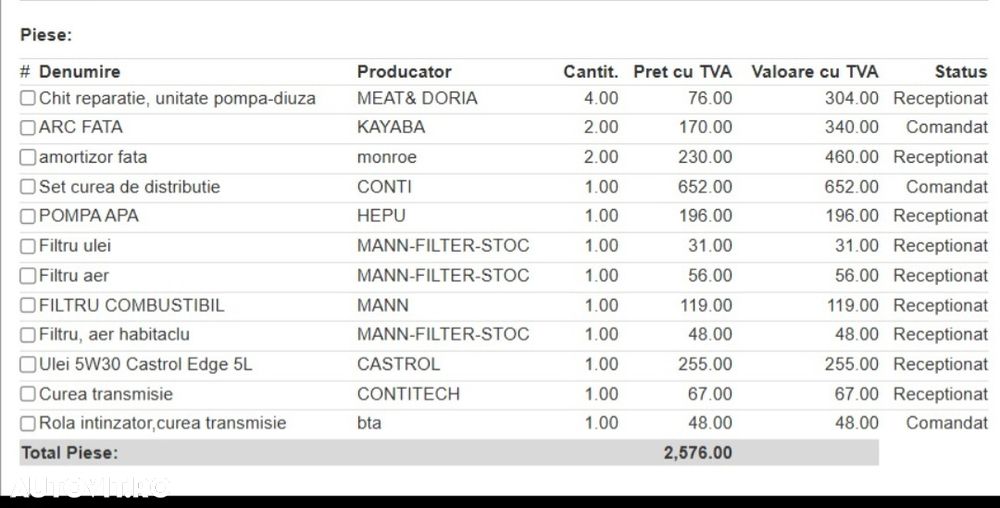This screenshot has height=508, width=1000.
Task: Mark the POMPA APA checkbox
Action: point(28,217)
